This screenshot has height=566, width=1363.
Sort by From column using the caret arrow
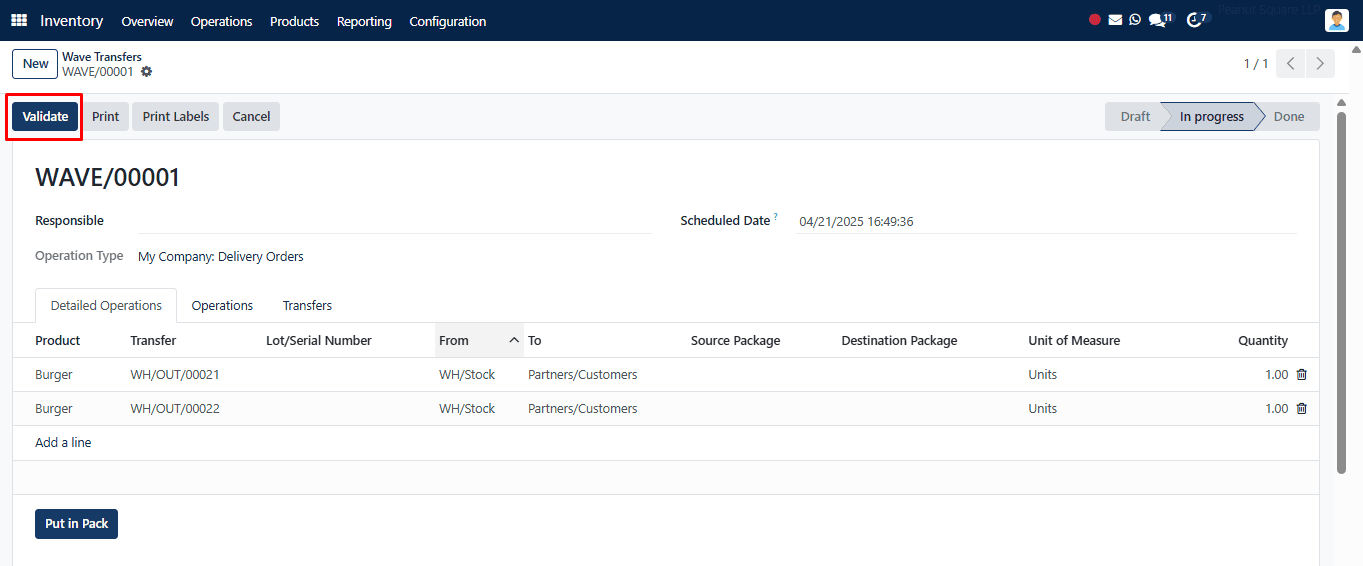pyautogui.click(x=514, y=341)
